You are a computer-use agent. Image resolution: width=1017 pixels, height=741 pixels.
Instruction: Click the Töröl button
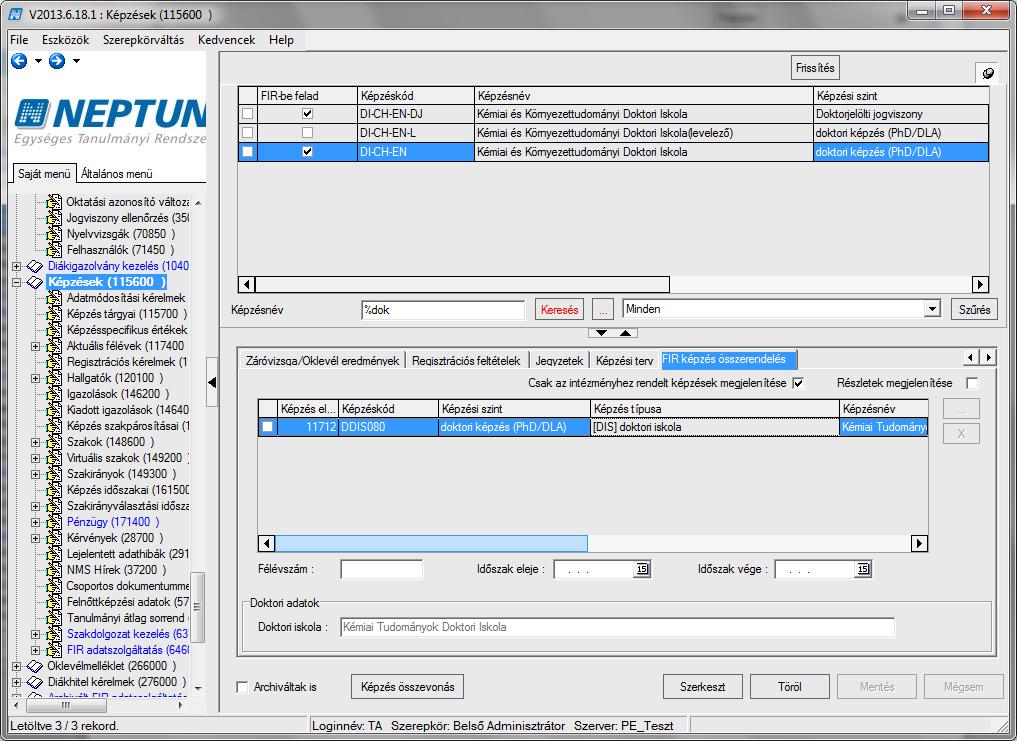click(x=789, y=686)
